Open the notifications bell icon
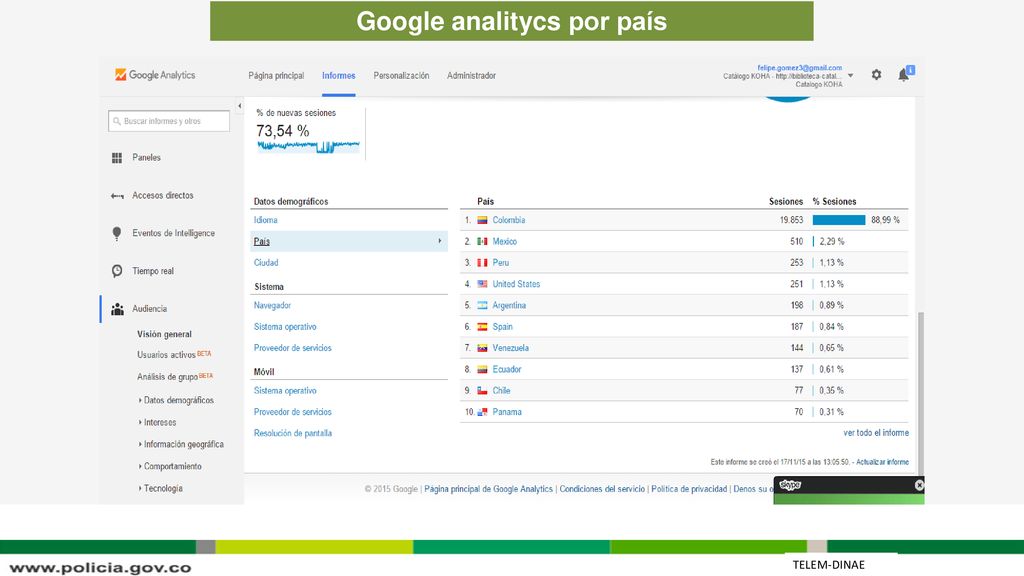The height and width of the screenshot is (576, 1024). pyautogui.click(x=904, y=74)
